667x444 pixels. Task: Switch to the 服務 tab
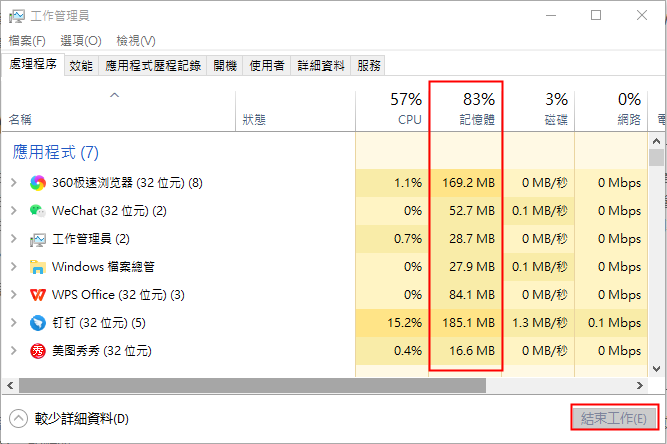click(368, 65)
